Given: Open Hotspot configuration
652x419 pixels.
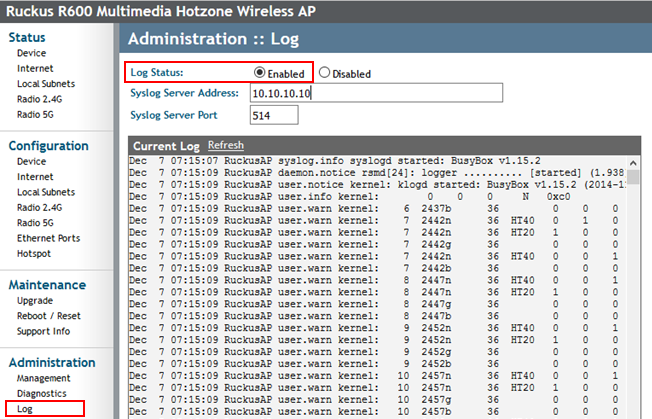Looking at the screenshot, I should point(34,254).
